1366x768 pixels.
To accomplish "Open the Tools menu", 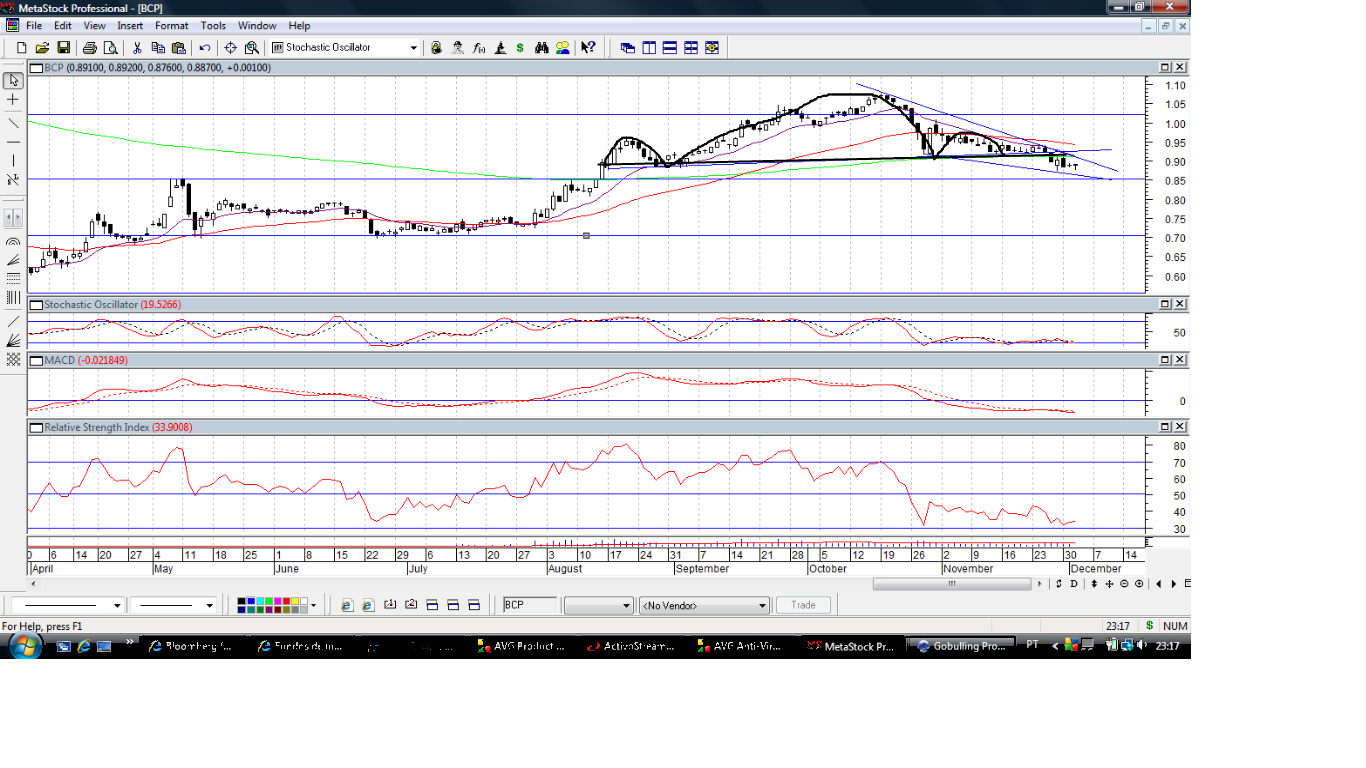I will [x=213, y=25].
